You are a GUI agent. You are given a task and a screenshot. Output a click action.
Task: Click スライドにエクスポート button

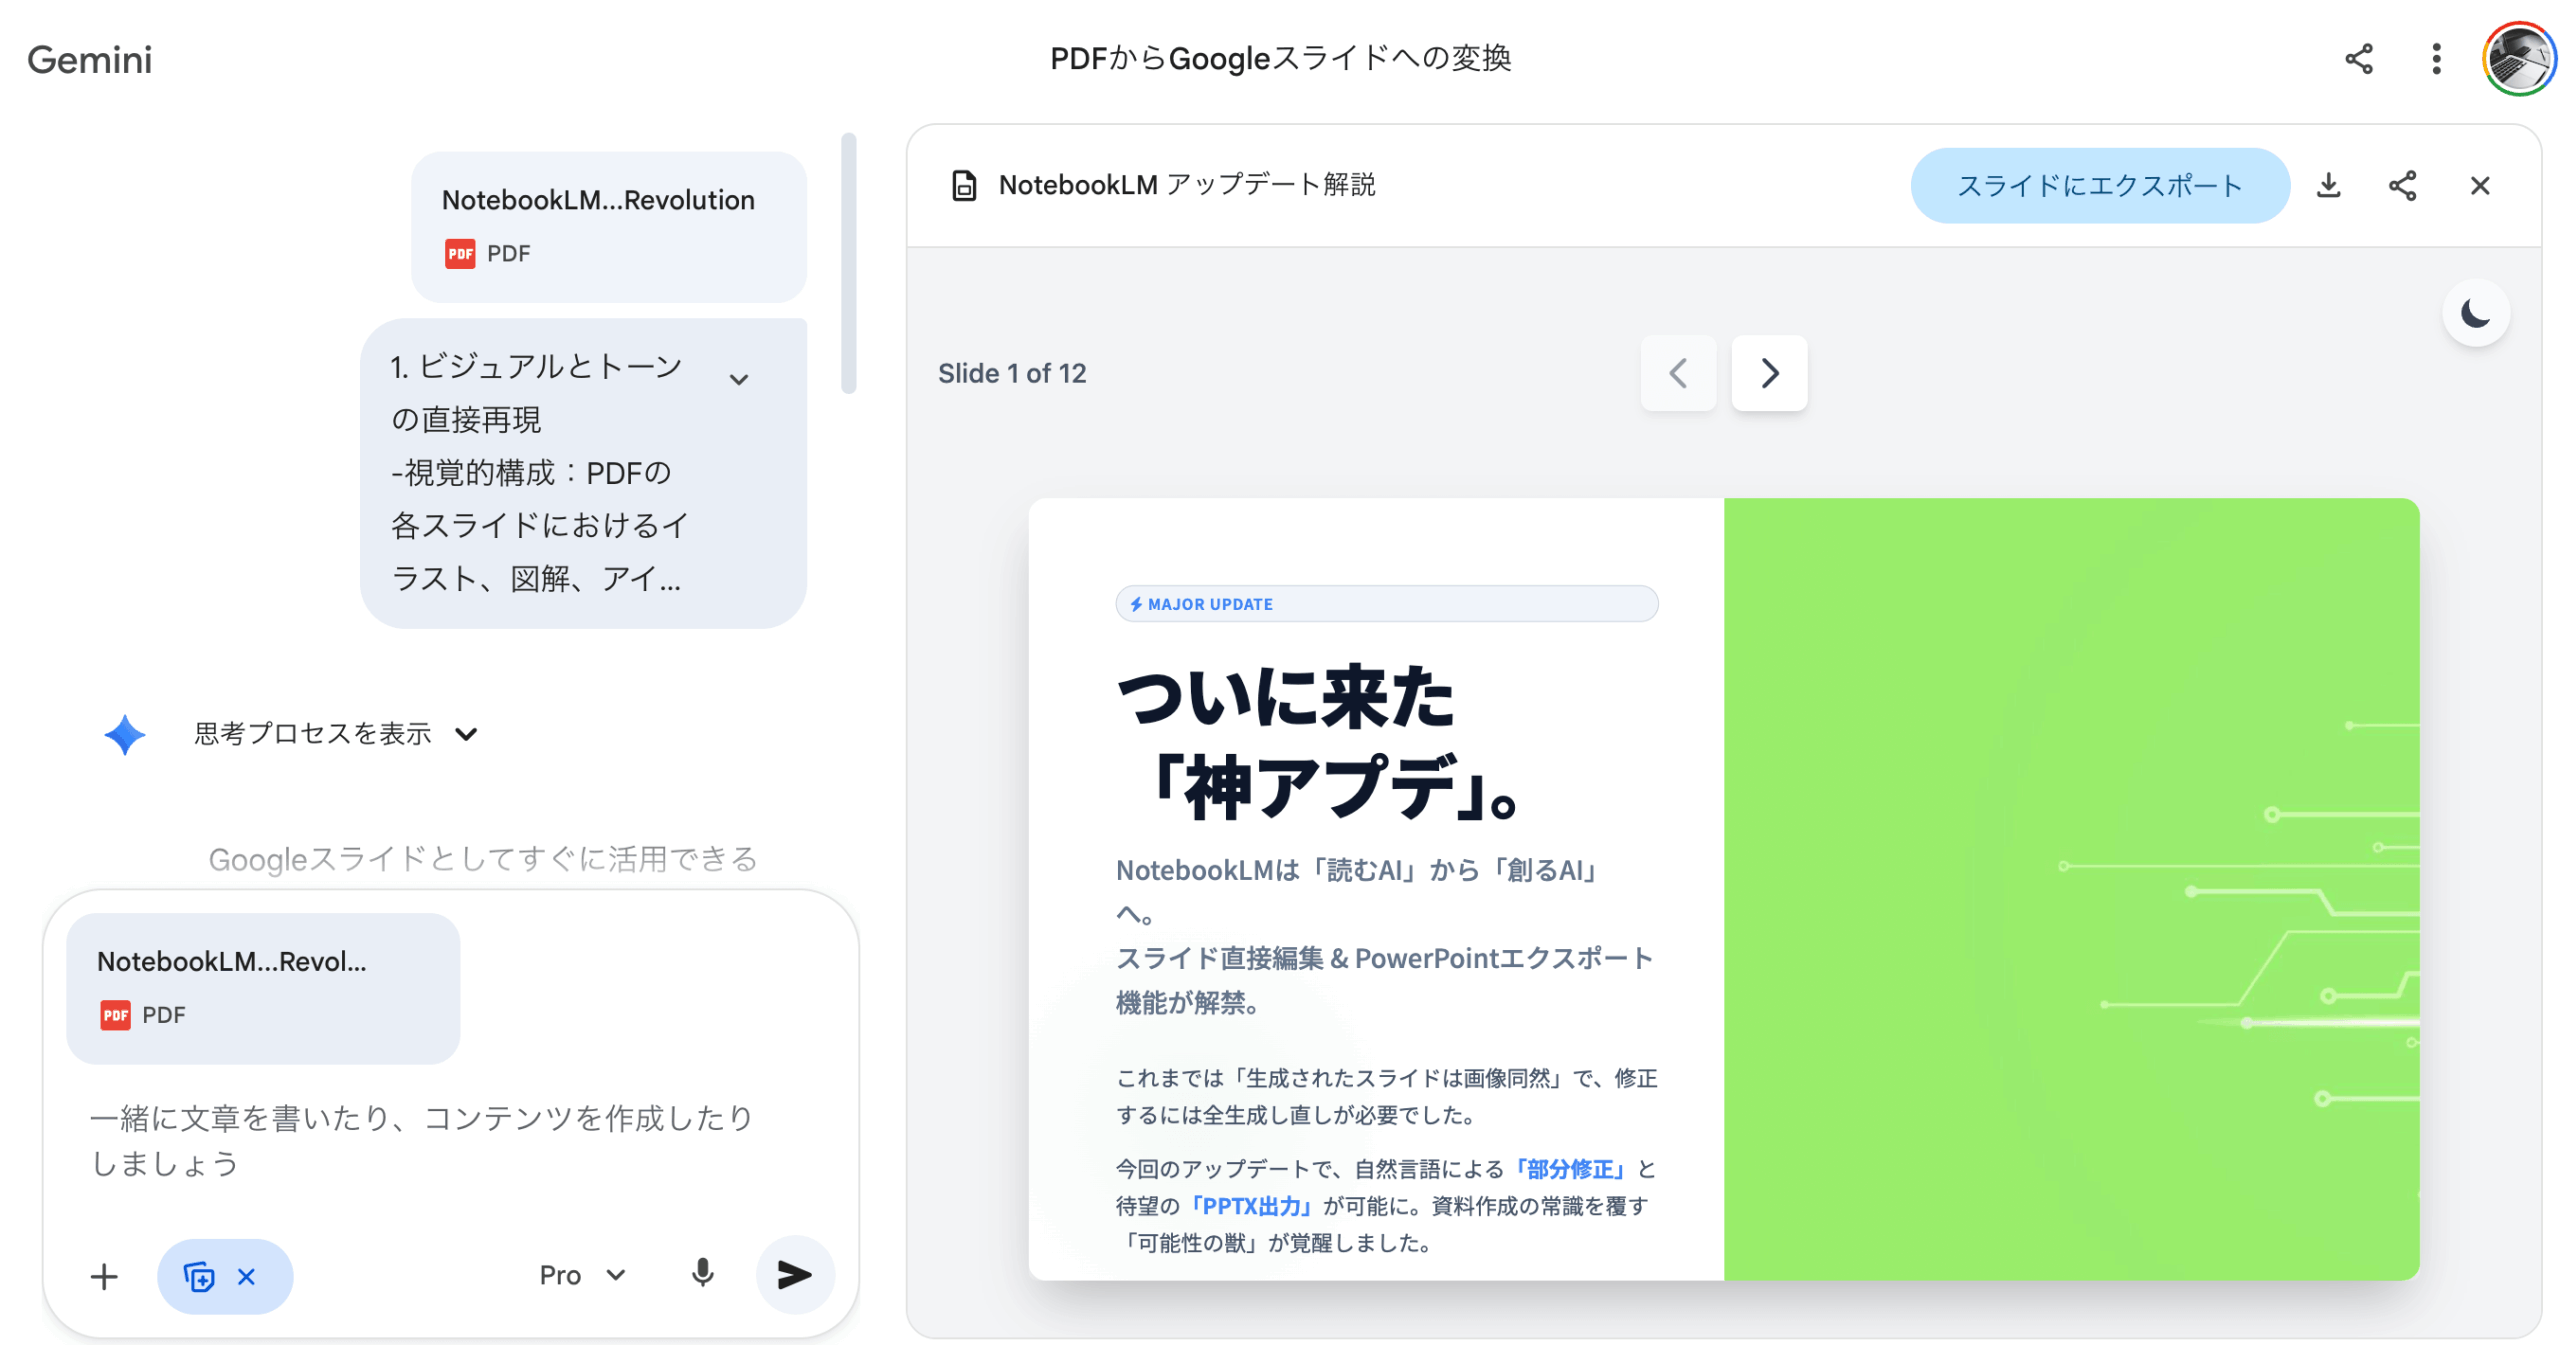click(2098, 186)
